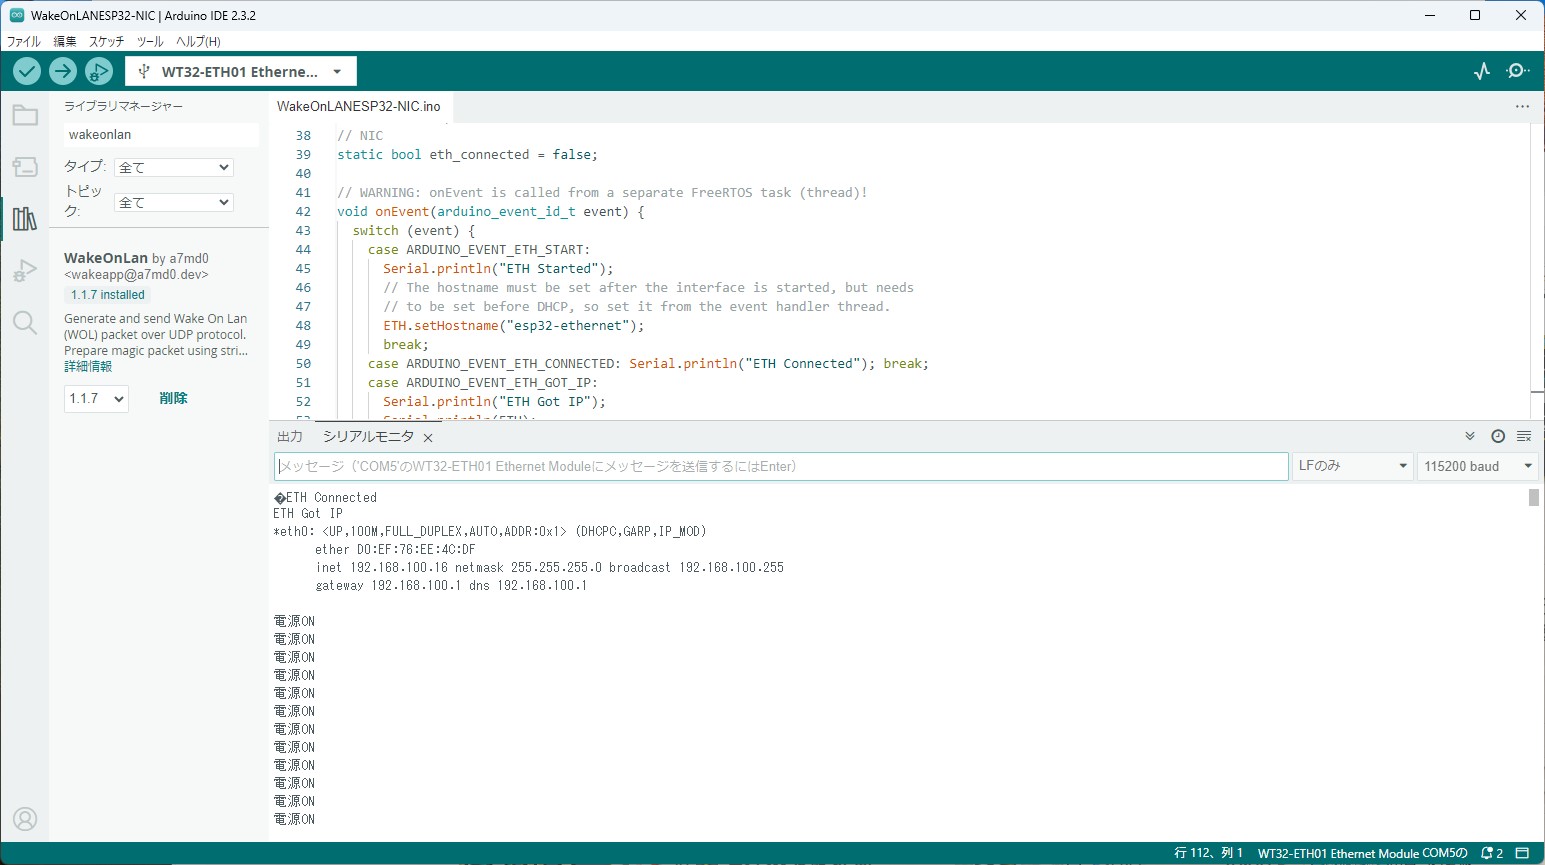1545x865 pixels.
Task: Click the serial message input field
Action: (781, 466)
